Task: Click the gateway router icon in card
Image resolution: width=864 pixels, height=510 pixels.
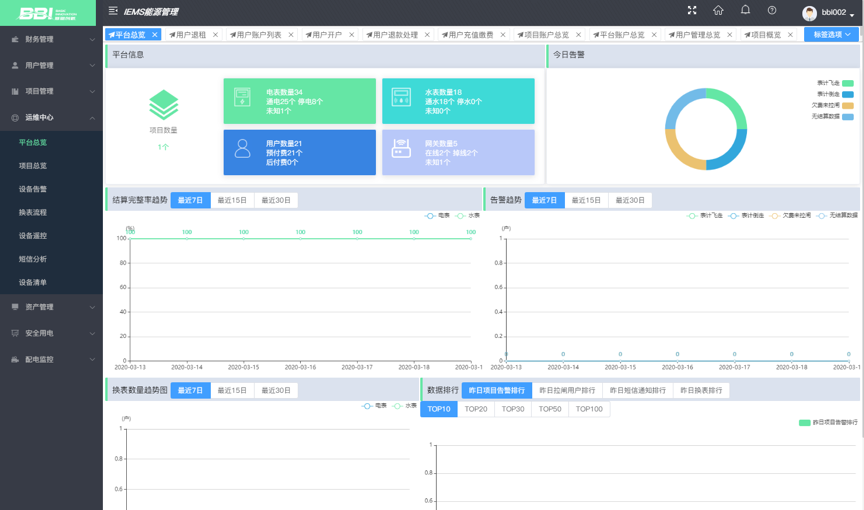Action: tap(401, 149)
